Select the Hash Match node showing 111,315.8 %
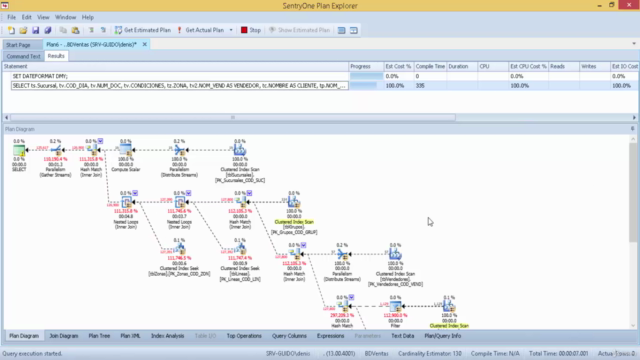The height and width of the screenshot is (360, 640). pyautogui.click(x=91, y=150)
